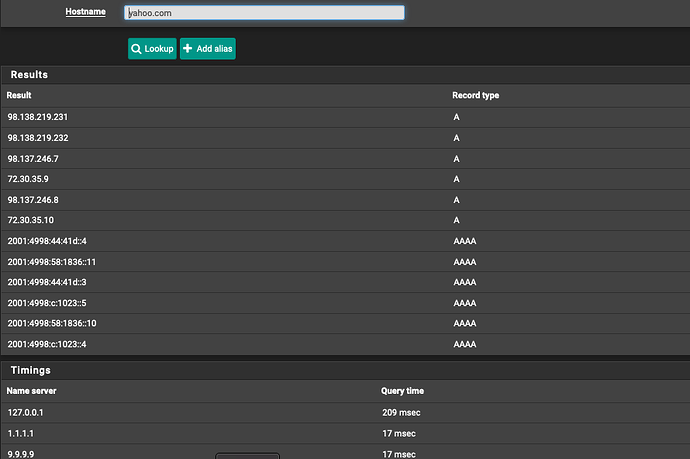Click the Result column header
The image size is (690, 459).
click(x=19, y=95)
